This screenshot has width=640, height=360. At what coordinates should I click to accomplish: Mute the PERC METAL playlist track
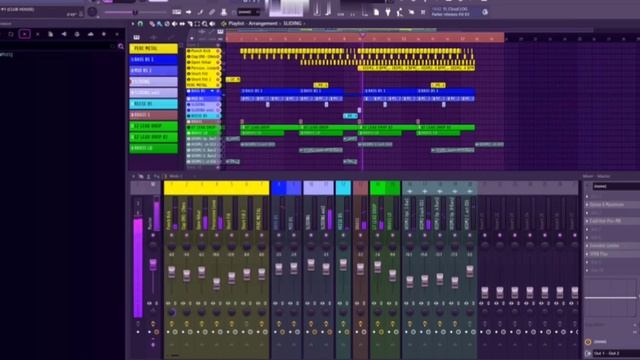218,85
